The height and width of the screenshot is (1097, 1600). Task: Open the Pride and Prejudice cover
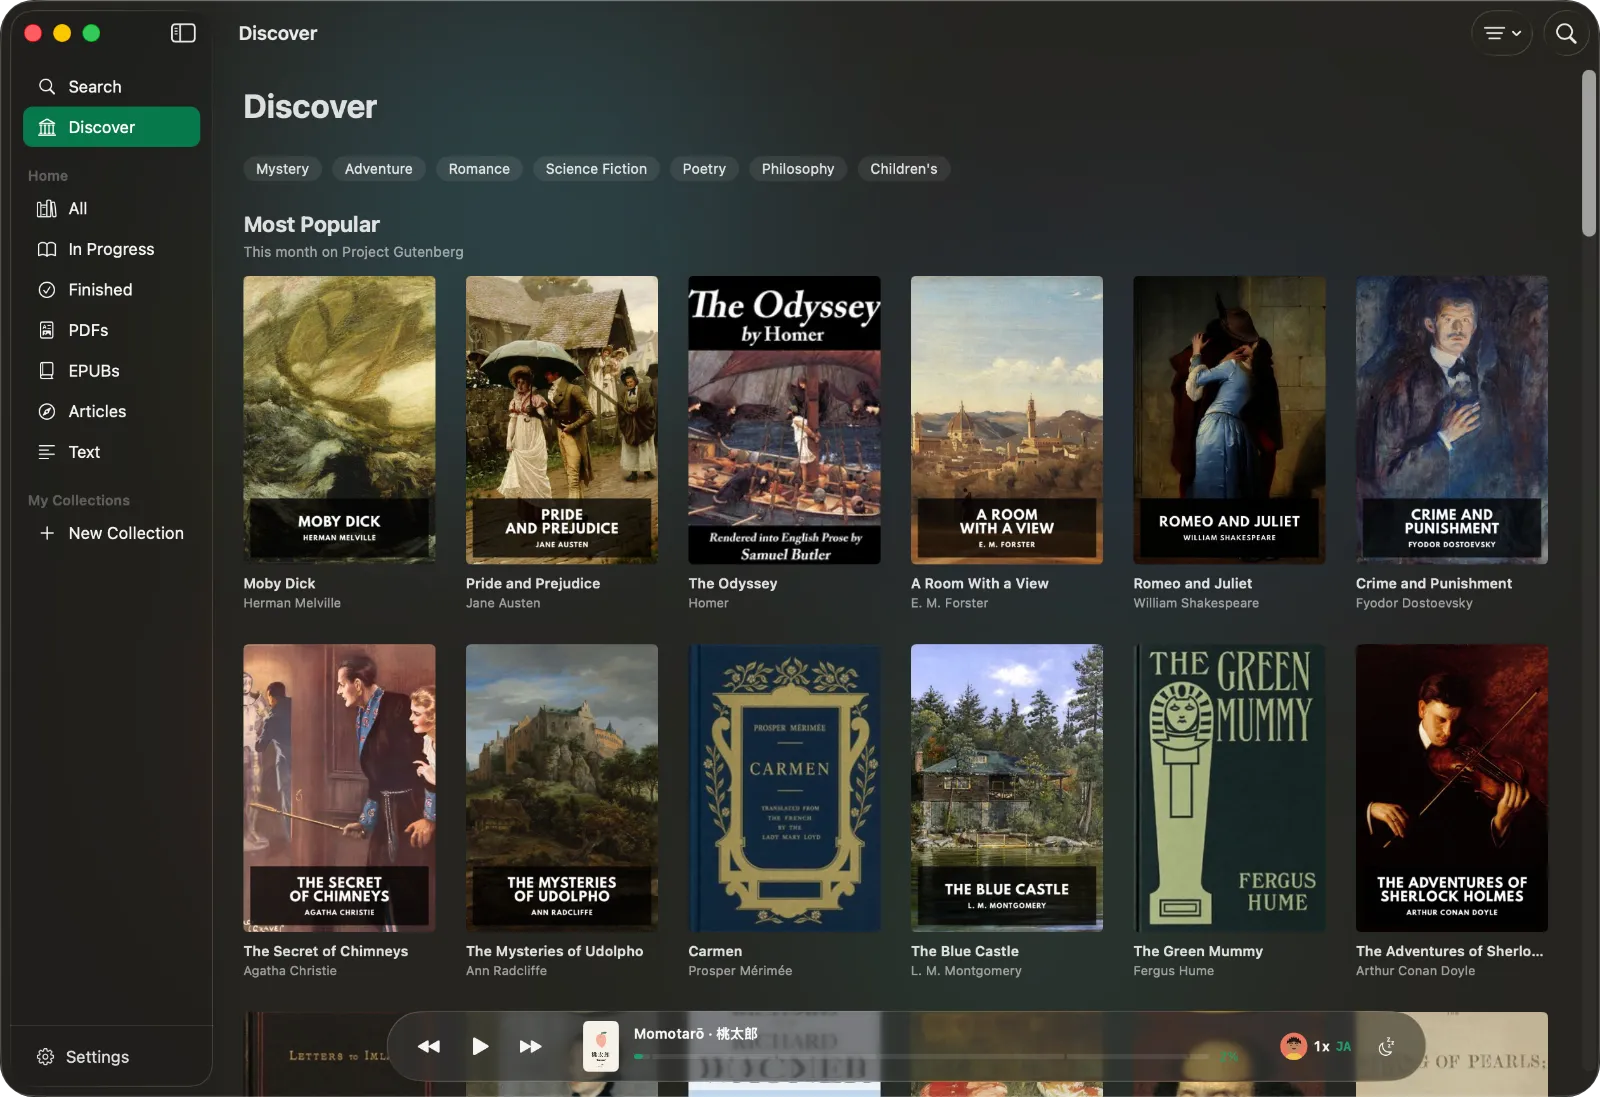coord(562,420)
